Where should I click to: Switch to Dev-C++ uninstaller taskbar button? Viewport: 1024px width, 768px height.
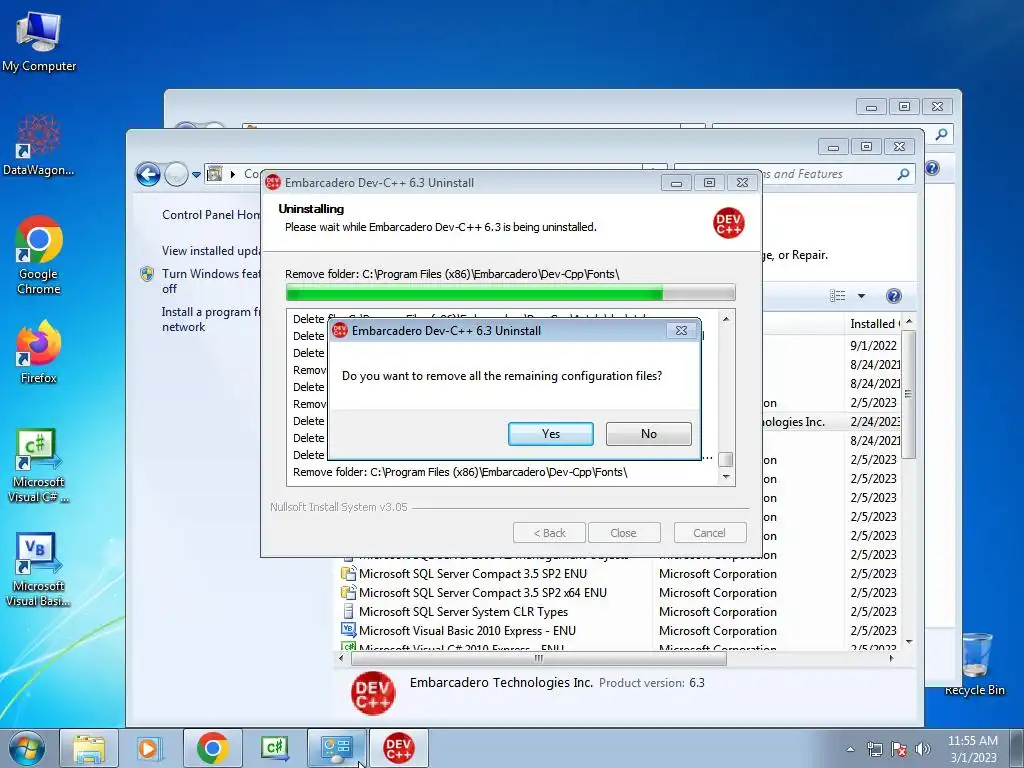click(x=398, y=748)
